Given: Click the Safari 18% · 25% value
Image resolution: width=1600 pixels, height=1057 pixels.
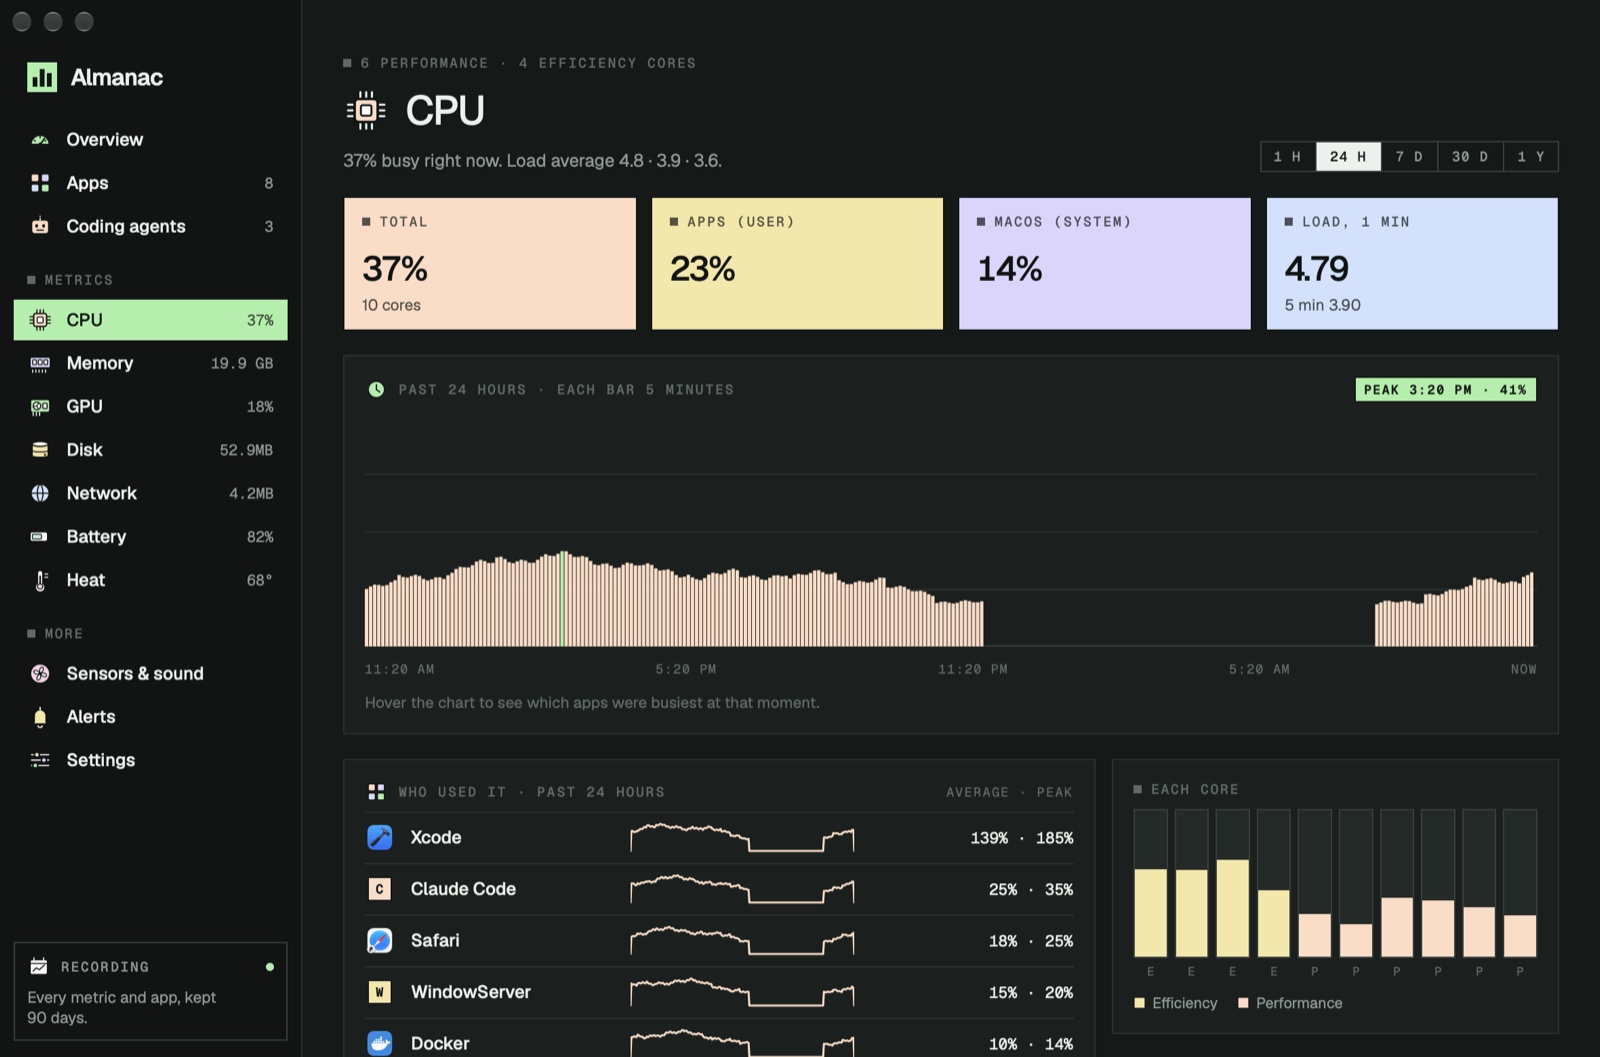Looking at the screenshot, I should [1031, 941].
